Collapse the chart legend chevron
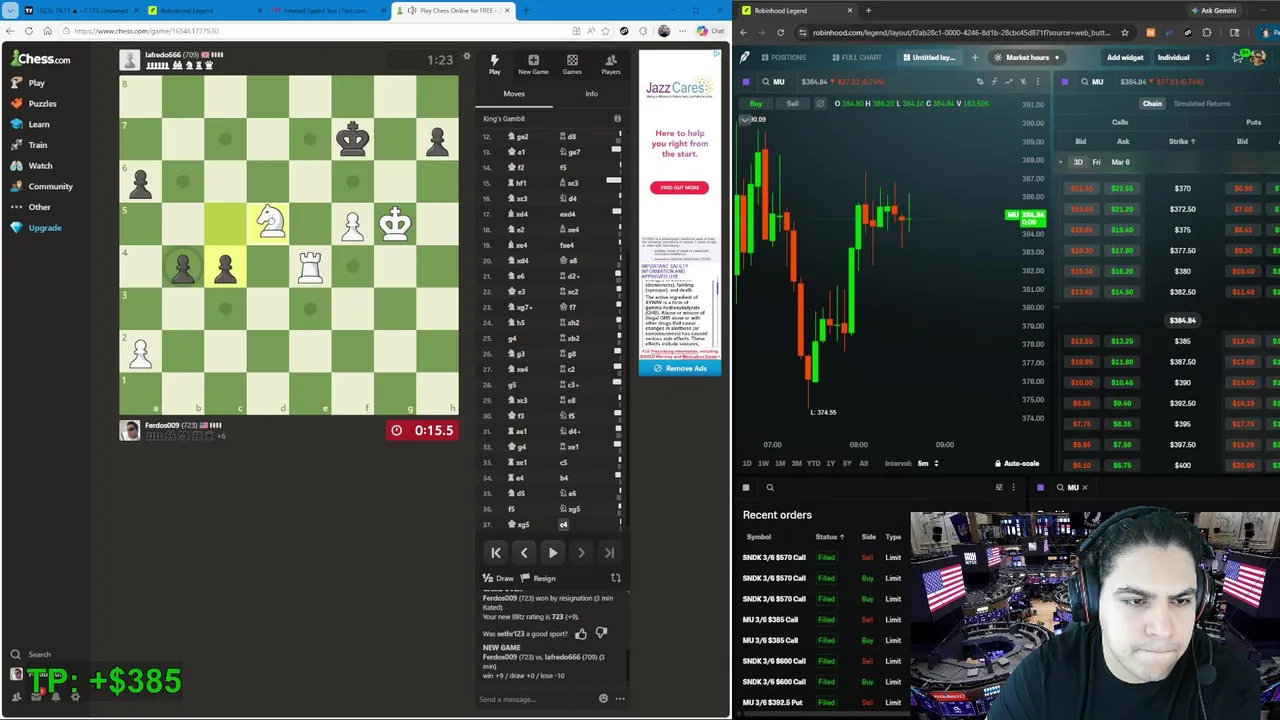 point(745,120)
